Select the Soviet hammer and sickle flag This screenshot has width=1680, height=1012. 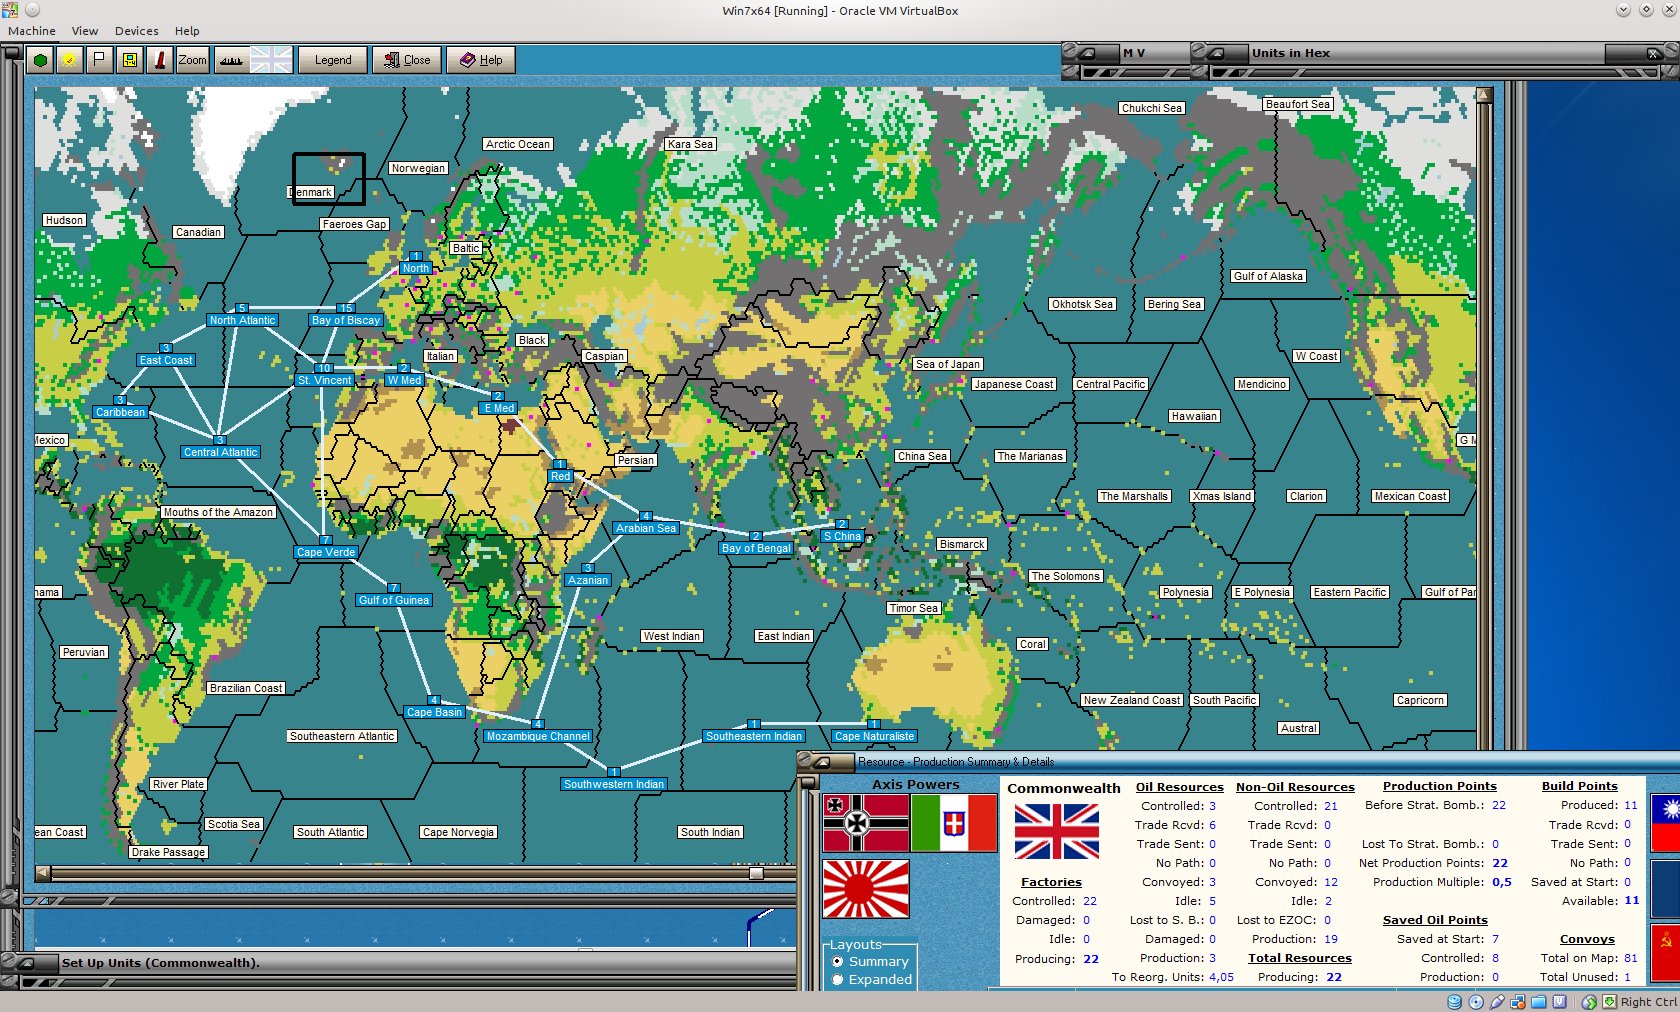[x=1665, y=952]
